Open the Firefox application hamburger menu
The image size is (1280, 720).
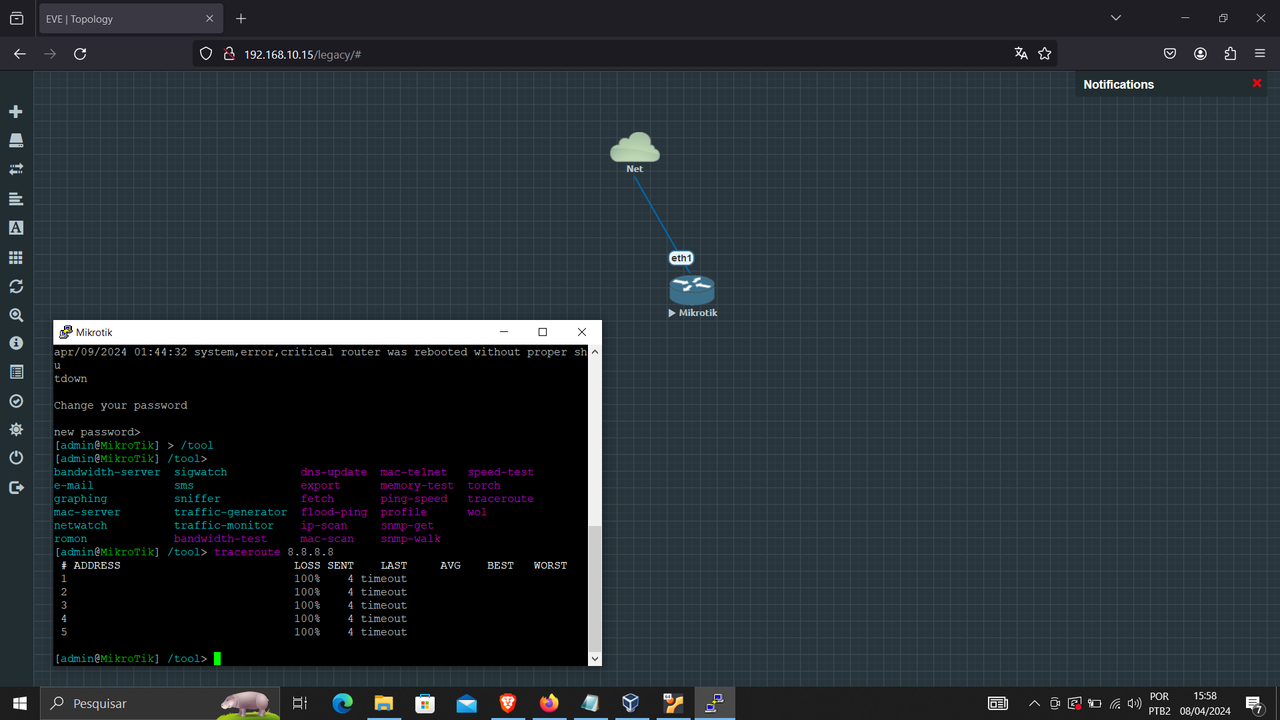(x=1260, y=54)
